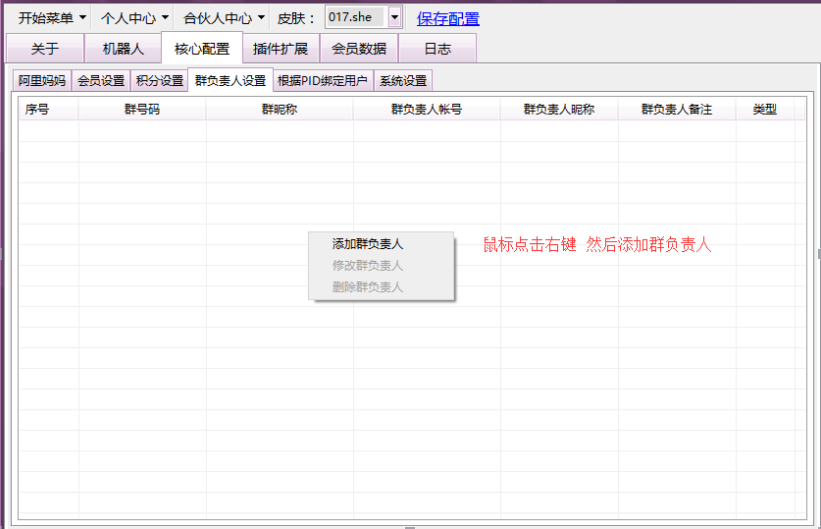
Task: Open the 积分设置 sub-tab
Action: coord(159,81)
